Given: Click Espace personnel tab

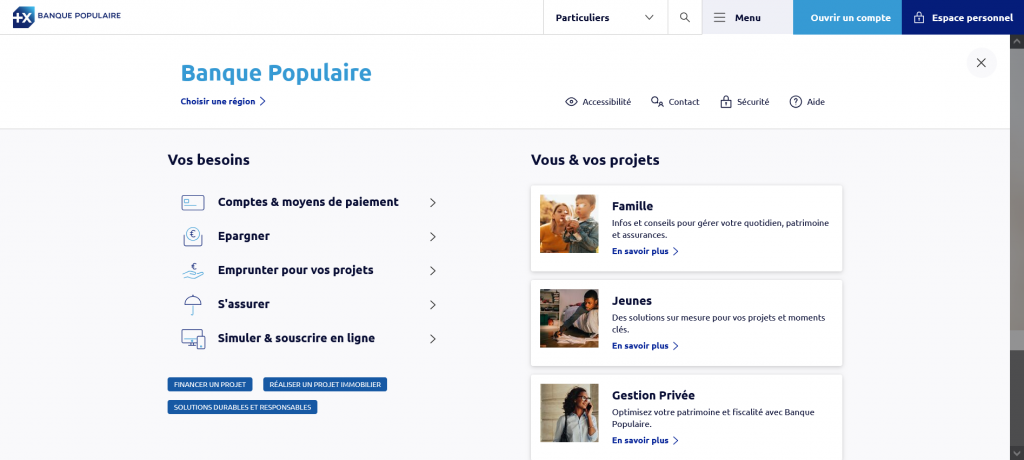Looking at the screenshot, I should point(963,18).
